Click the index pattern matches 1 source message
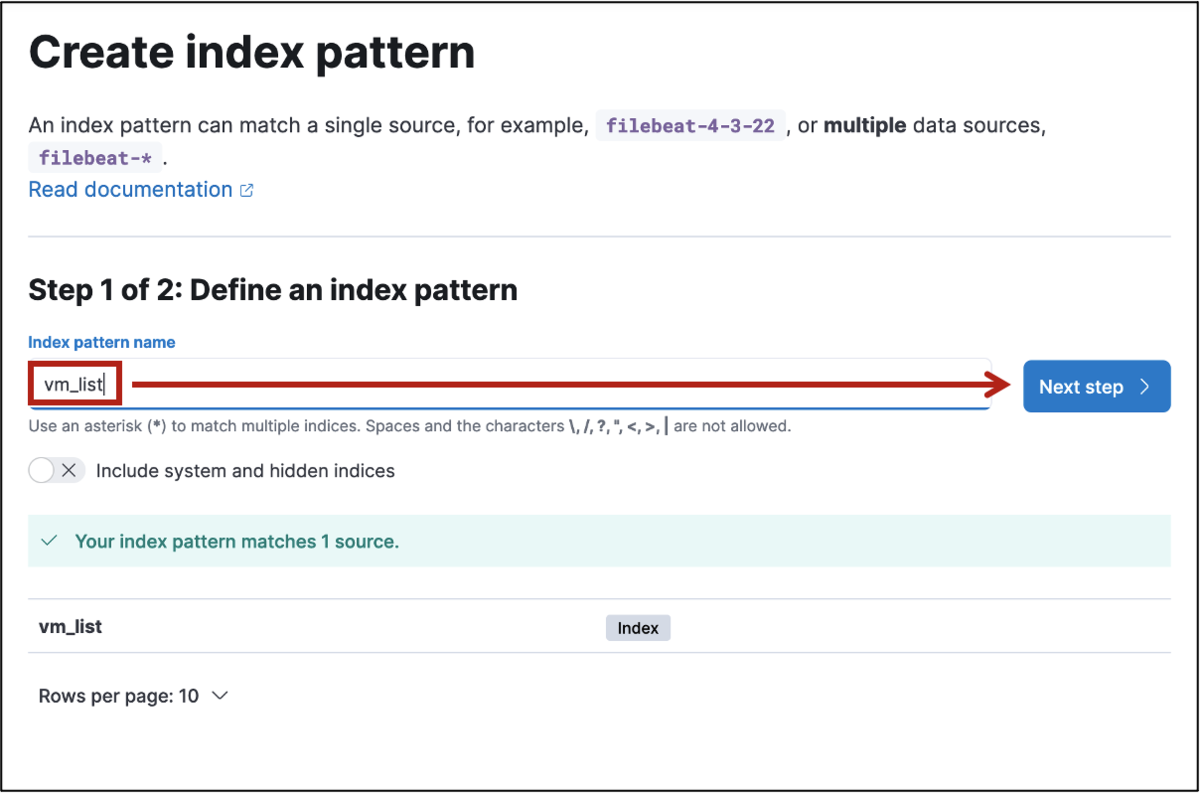 pos(237,541)
